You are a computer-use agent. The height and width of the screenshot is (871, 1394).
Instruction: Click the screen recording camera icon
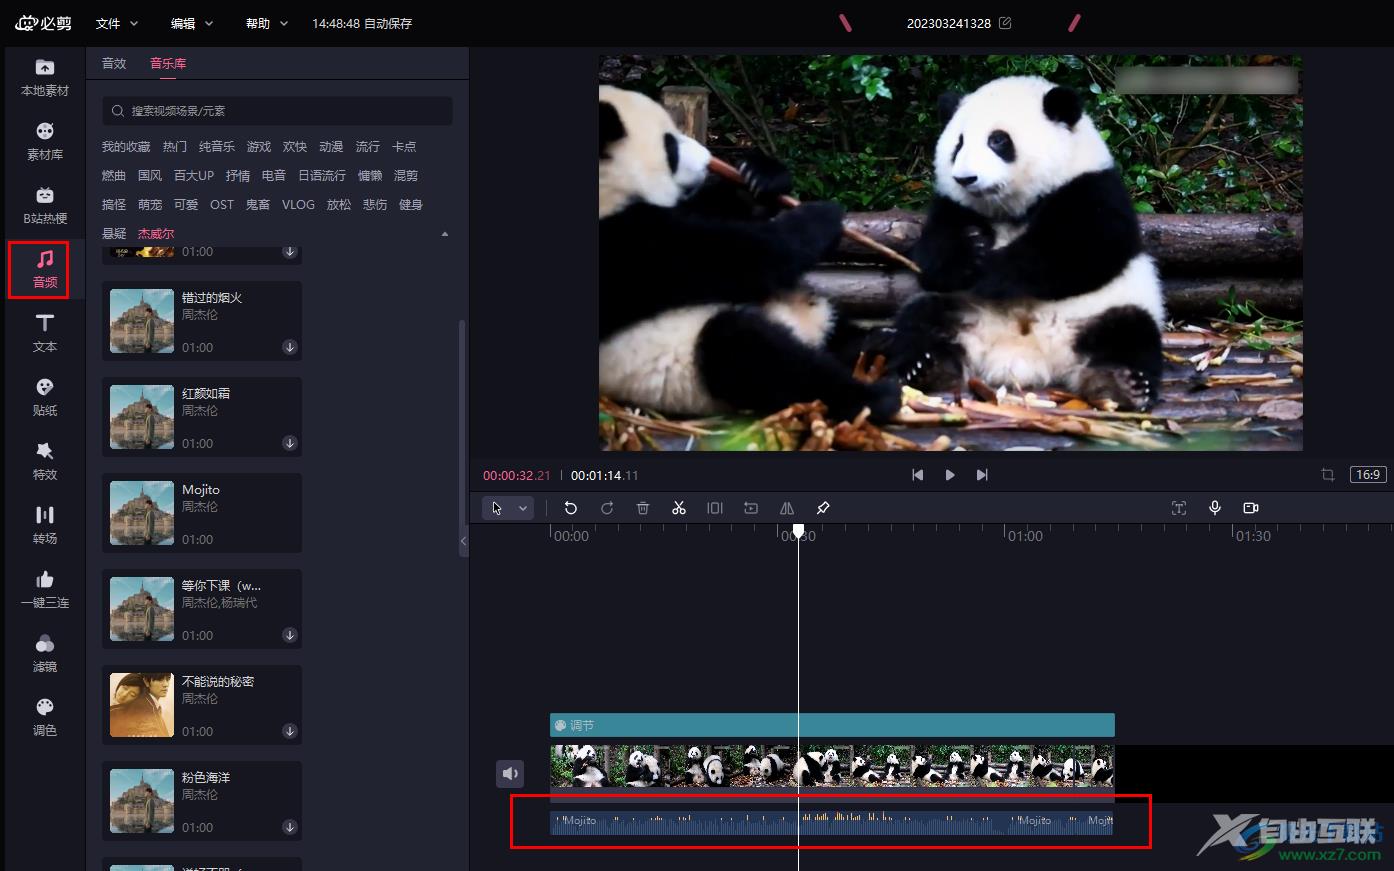1251,508
